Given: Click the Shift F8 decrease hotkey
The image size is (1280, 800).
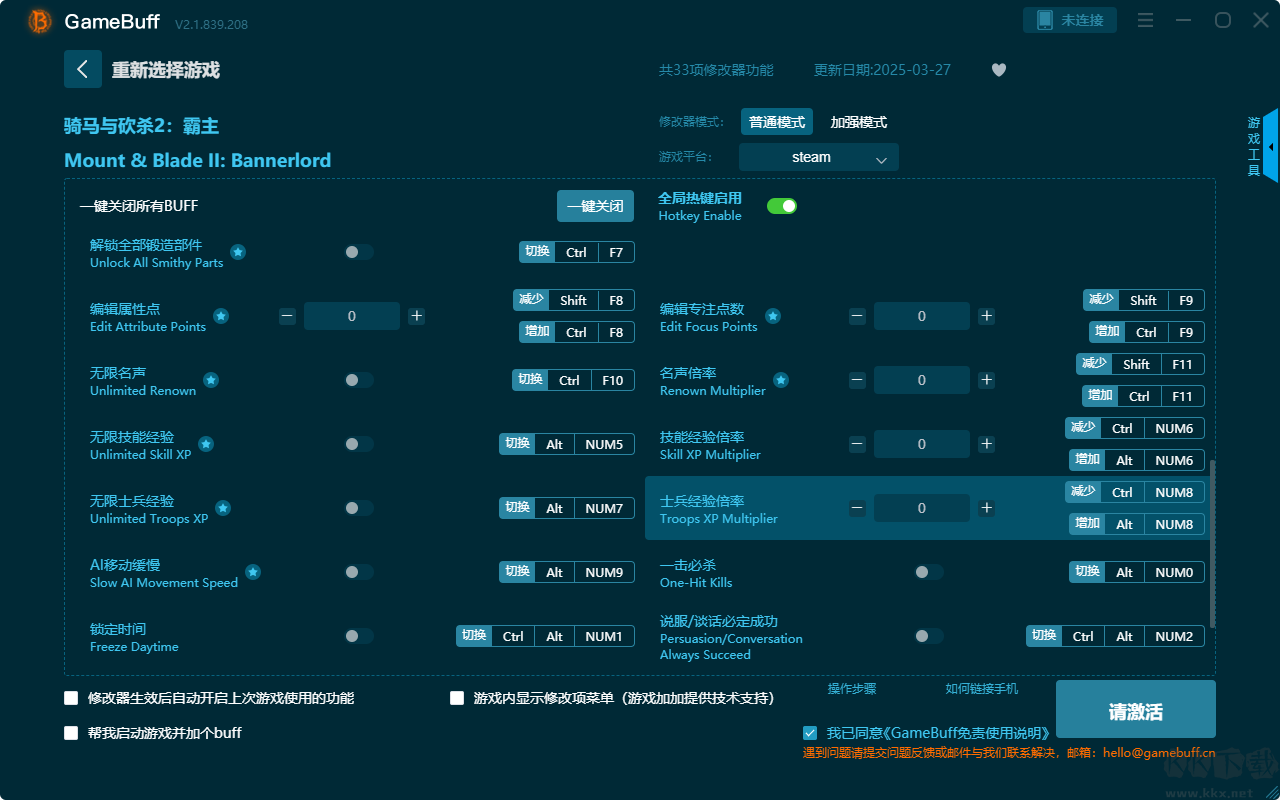Looking at the screenshot, I should (574, 300).
